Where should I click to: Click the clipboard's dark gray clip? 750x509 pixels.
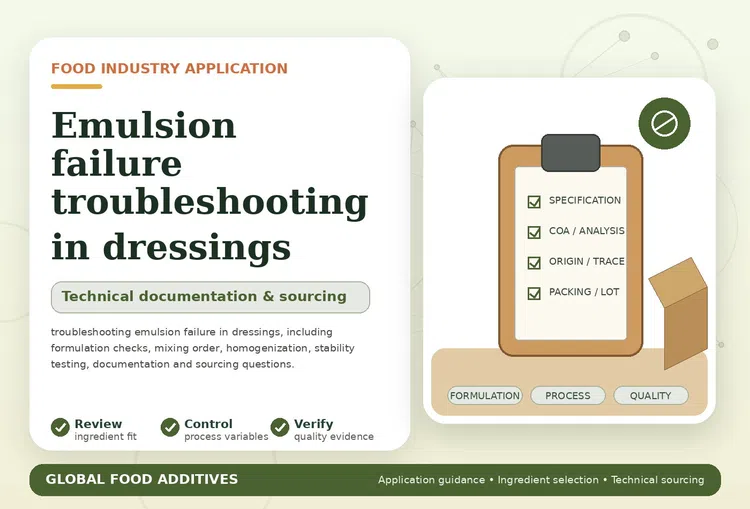point(571,153)
